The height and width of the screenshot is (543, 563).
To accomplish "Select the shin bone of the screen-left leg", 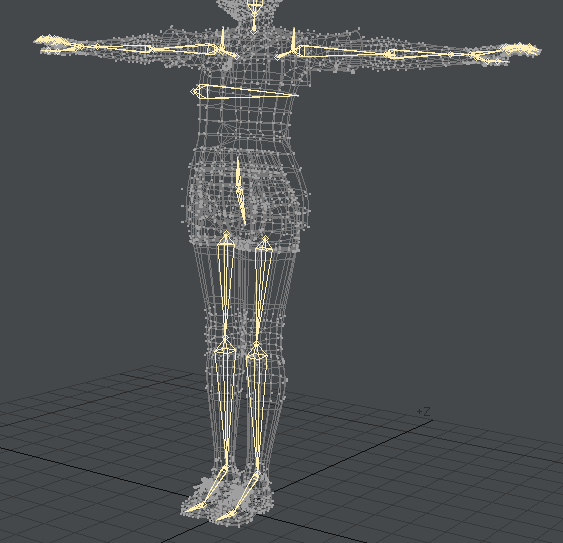I will click(x=225, y=402).
